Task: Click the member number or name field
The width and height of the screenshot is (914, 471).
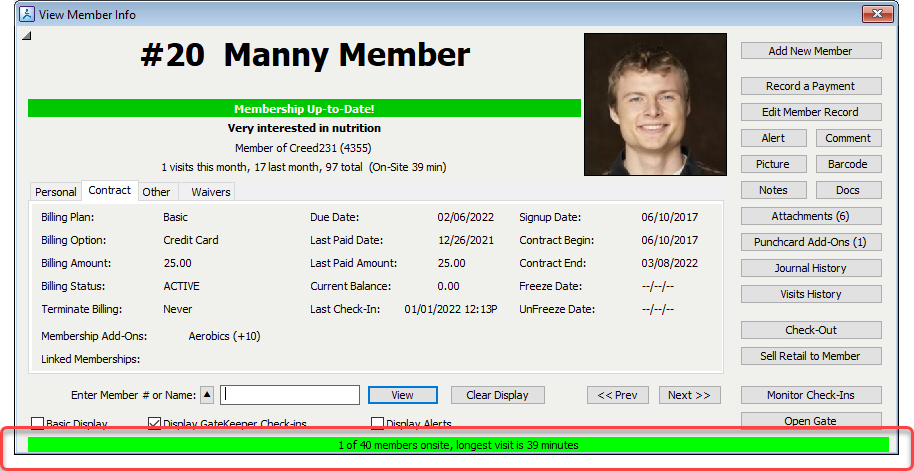Action: [290, 395]
